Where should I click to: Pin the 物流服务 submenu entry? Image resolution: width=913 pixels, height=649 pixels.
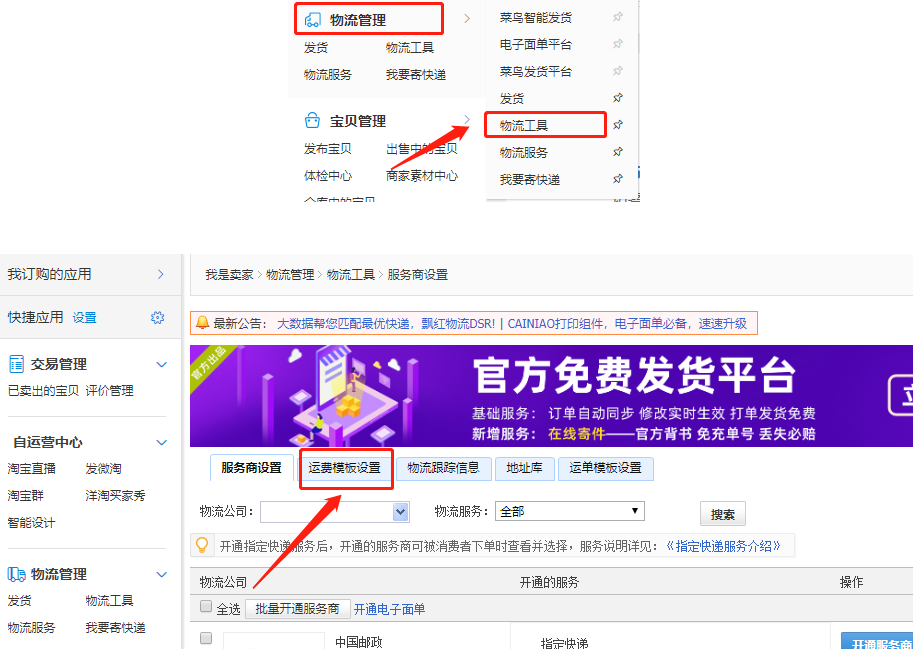pyautogui.click(x=618, y=152)
